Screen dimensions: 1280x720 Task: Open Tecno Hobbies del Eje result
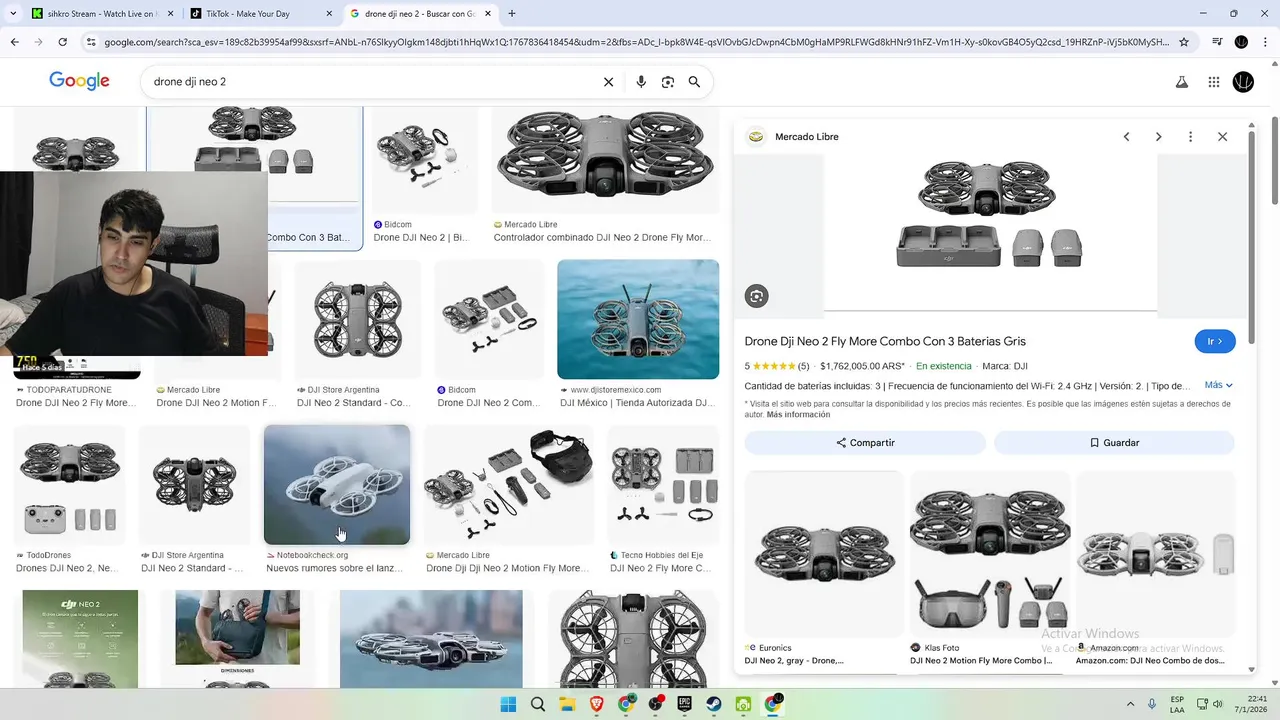point(664,484)
